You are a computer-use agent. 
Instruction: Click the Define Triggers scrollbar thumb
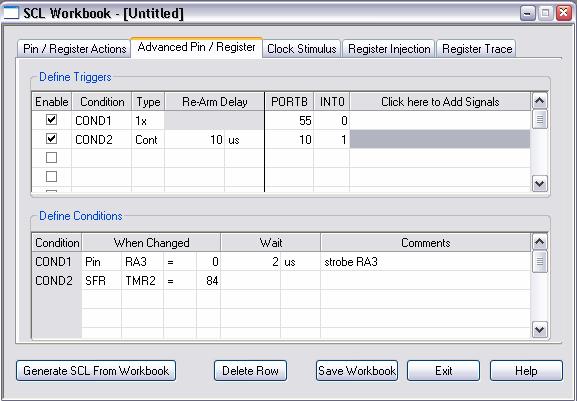[x=539, y=119]
